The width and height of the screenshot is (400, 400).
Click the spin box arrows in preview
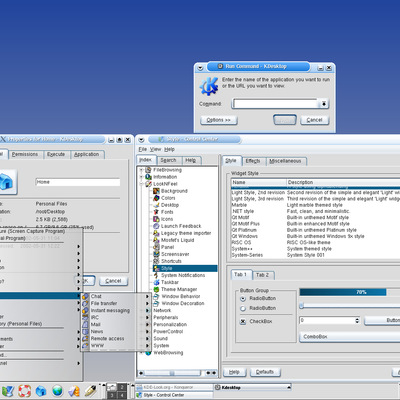click(x=357, y=321)
